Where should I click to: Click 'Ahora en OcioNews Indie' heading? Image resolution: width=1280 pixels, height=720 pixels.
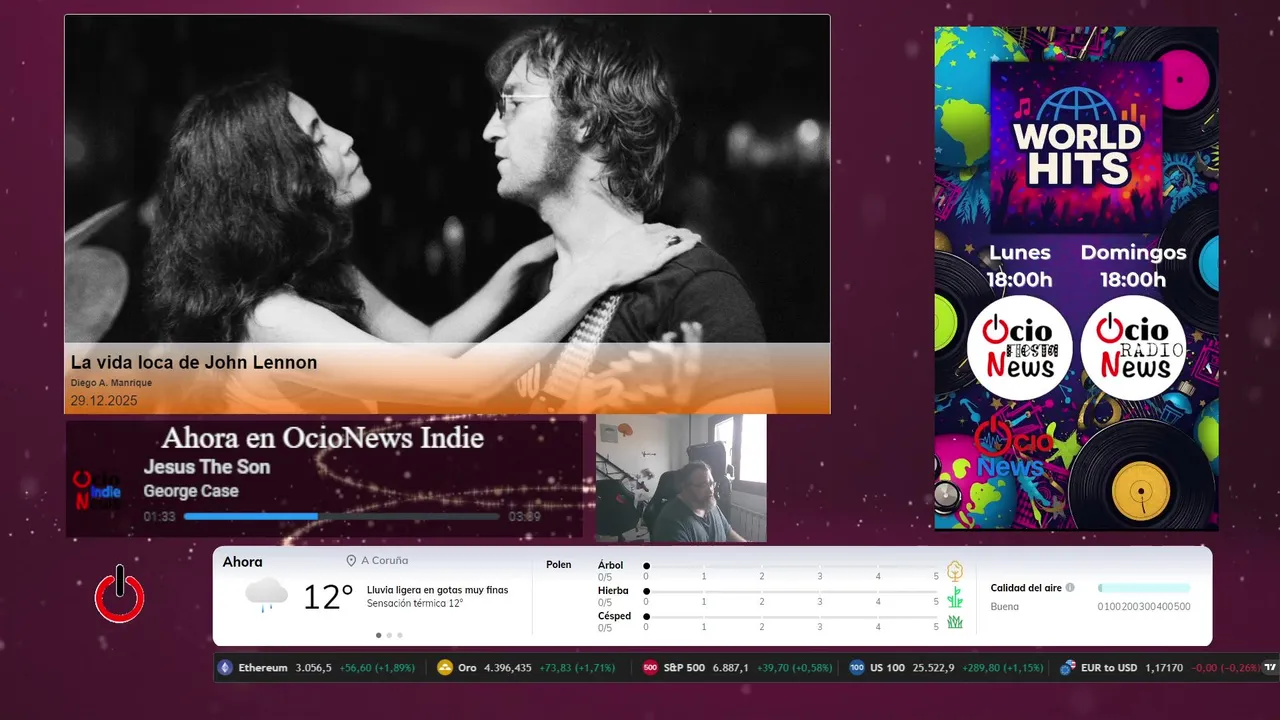323,438
